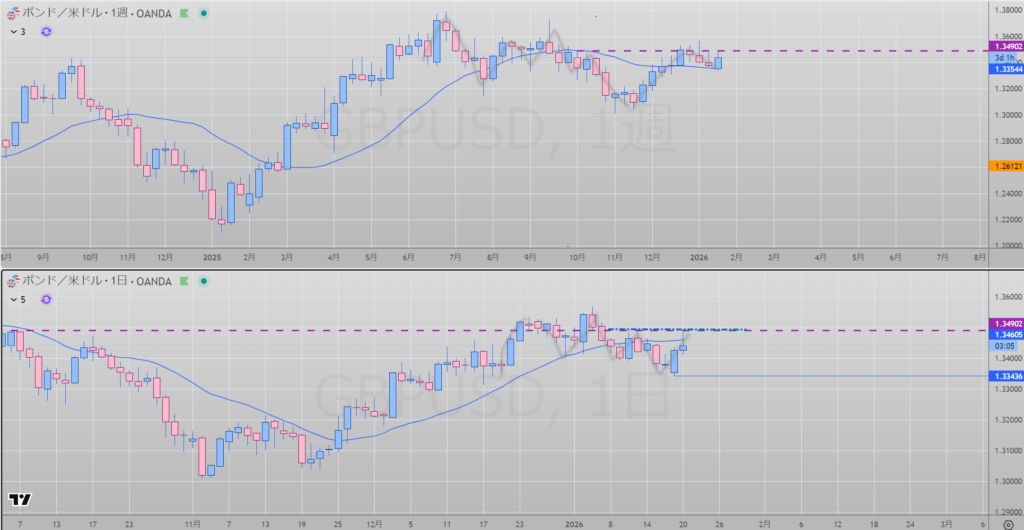1024x530 pixels.
Task: Select the blue 1.33436 price label on daily chart
Action: 1004,376
